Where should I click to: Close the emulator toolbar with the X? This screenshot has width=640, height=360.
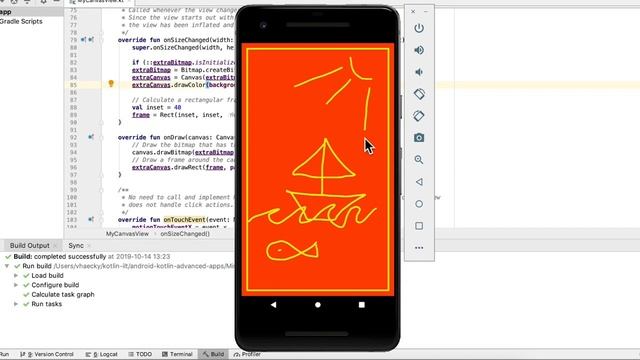pos(413,11)
